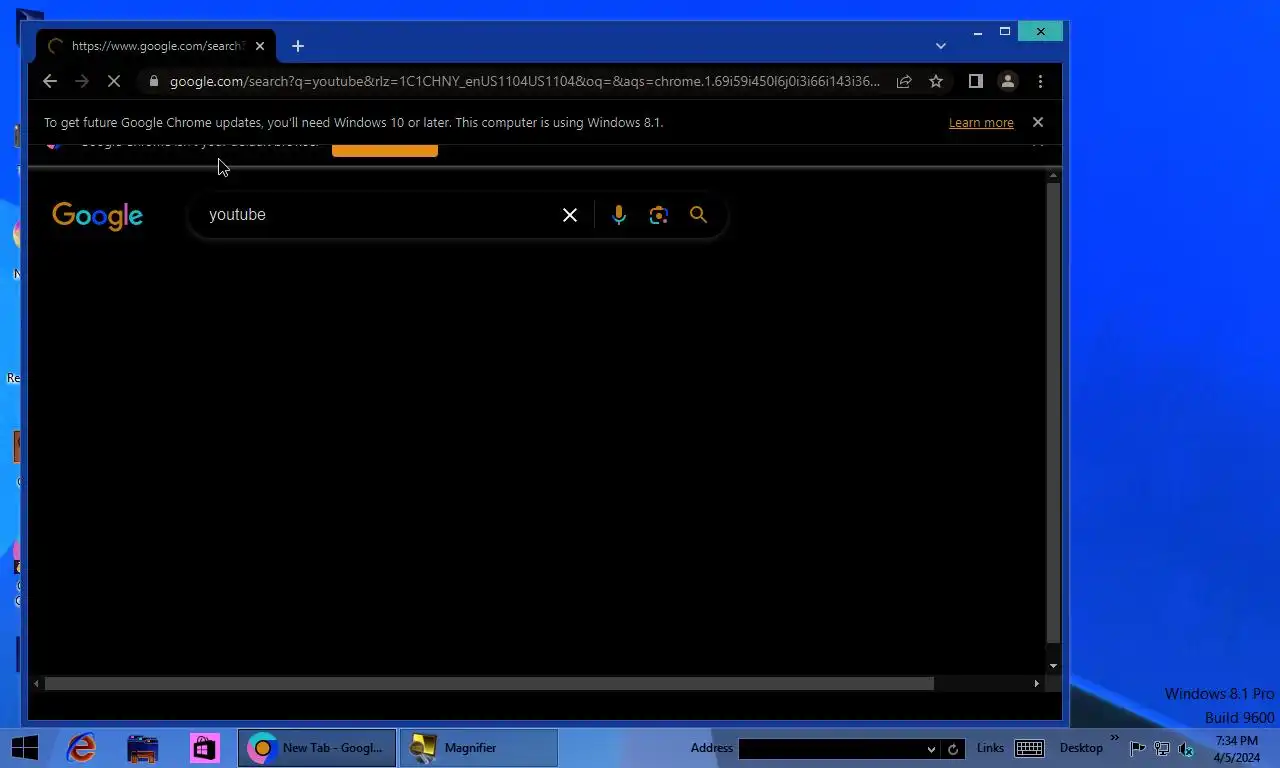Toggle the Chrome side panel
The width and height of the screenshot is (1280, 768).
(976, 81)
